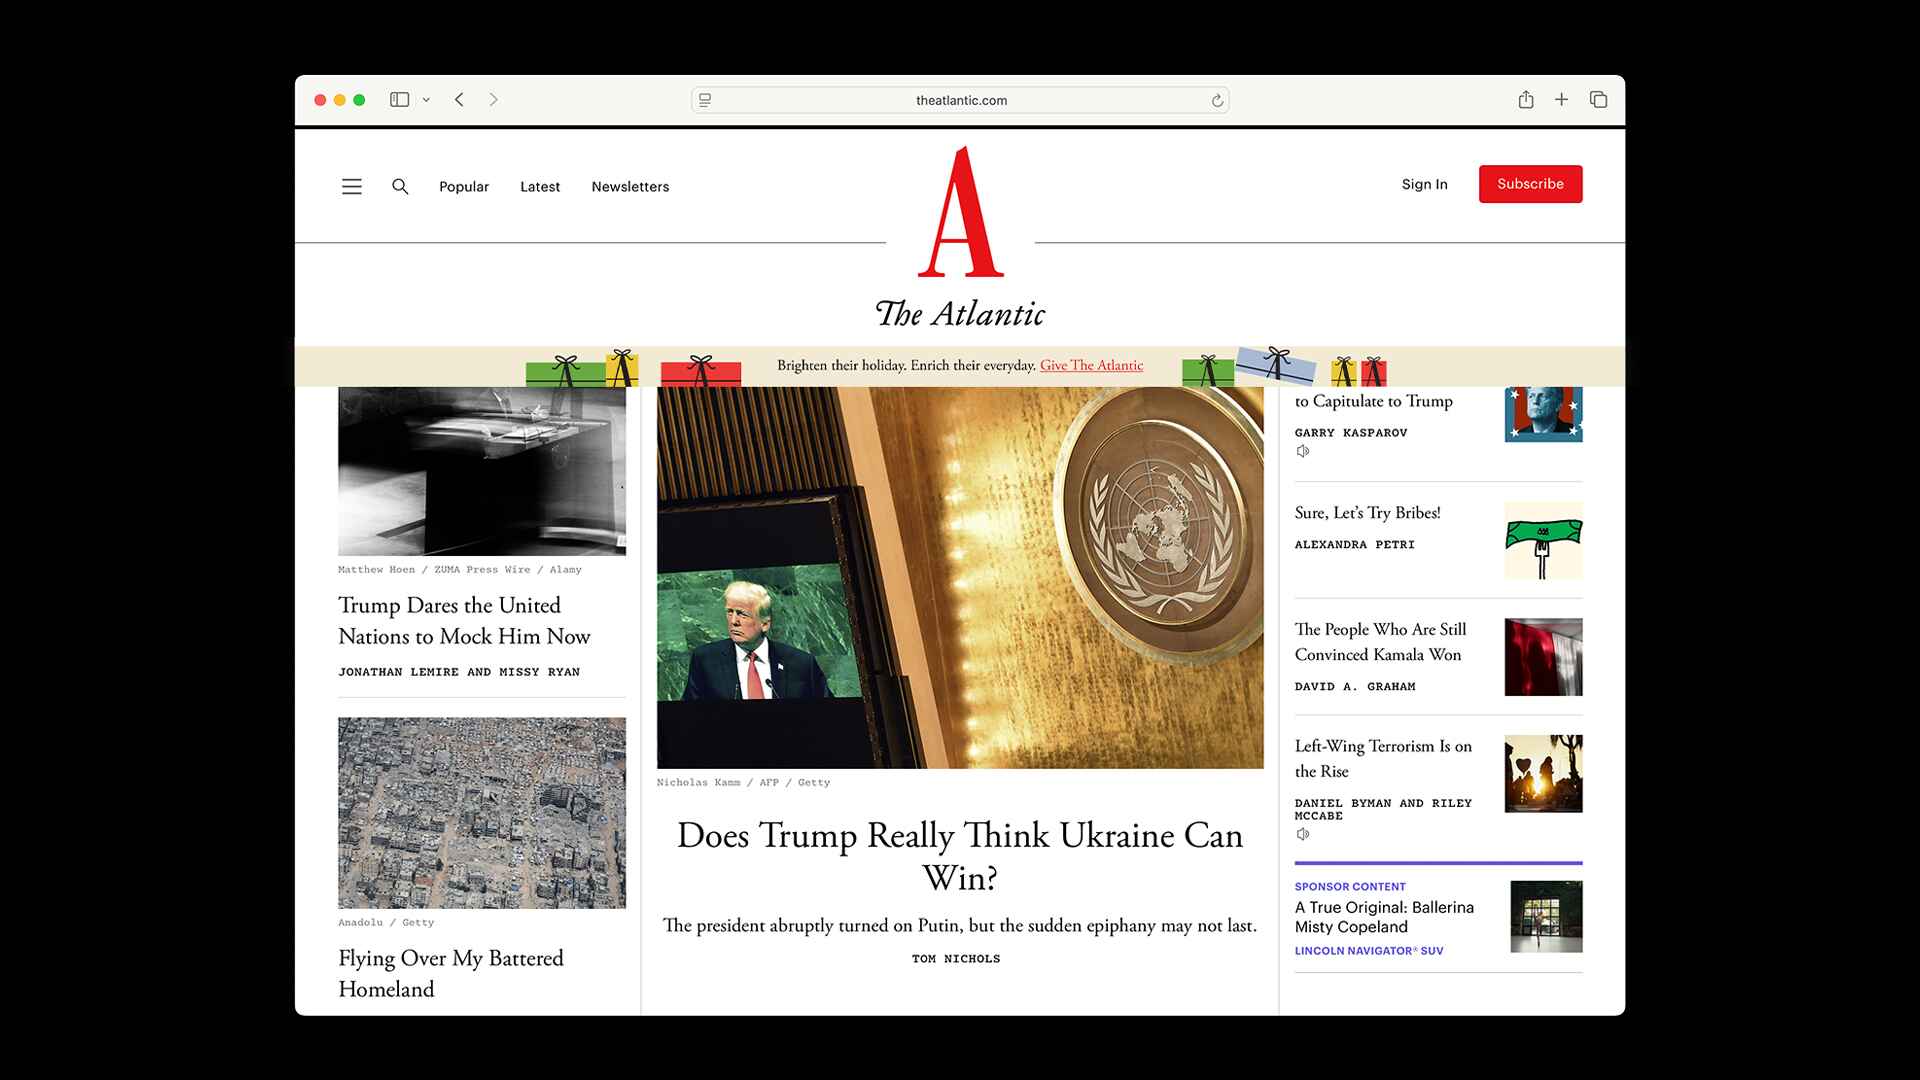Open the Newsletters nav item
Image resolution: width=1920 pixels, height=1080 pixels.
pyautogui.click(x=630, y=187)
